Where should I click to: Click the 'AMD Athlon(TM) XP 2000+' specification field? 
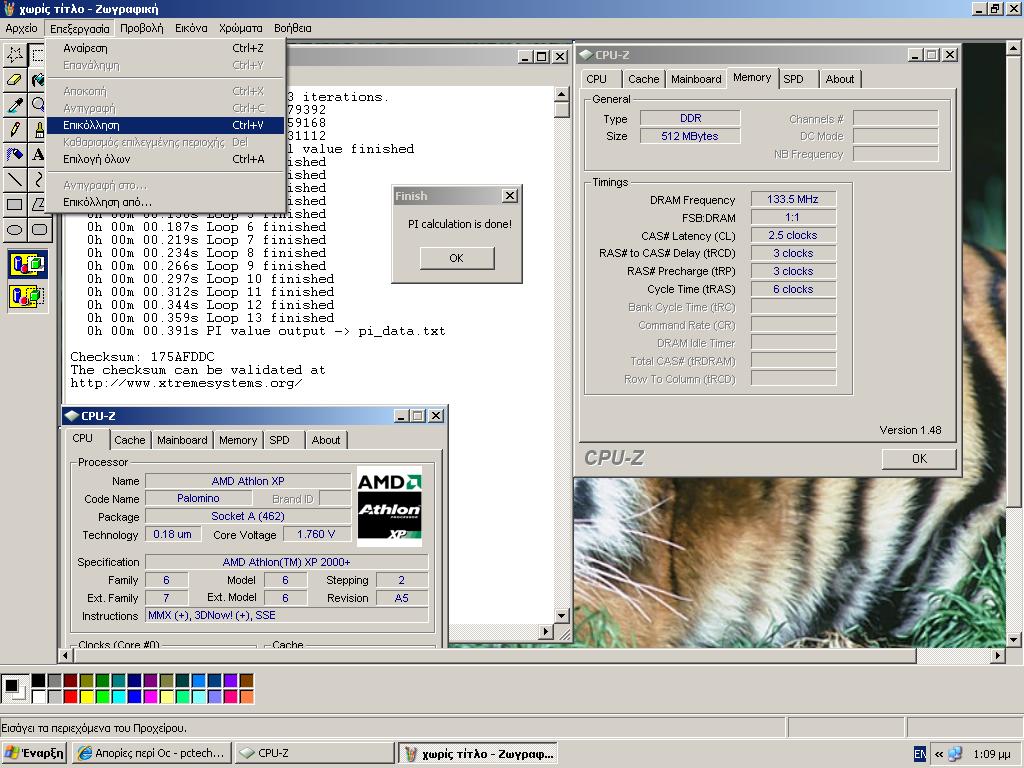point(287,562)
